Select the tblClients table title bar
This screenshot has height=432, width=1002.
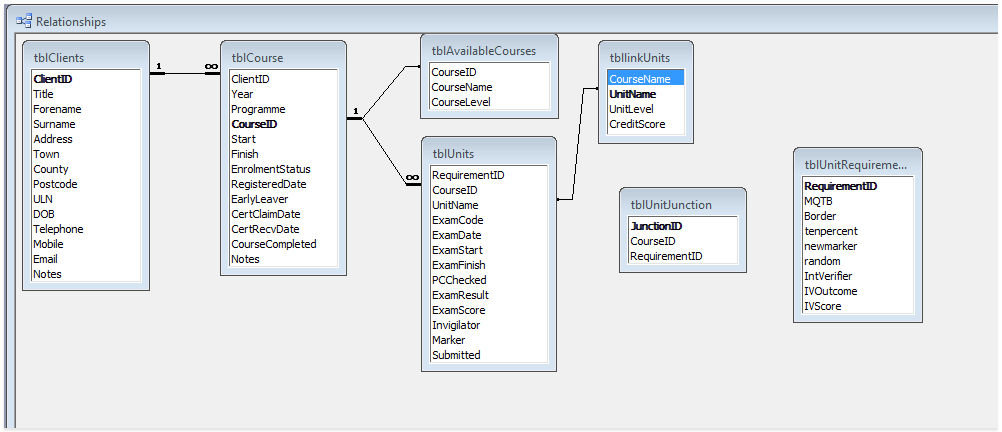[x=86, y=58]
